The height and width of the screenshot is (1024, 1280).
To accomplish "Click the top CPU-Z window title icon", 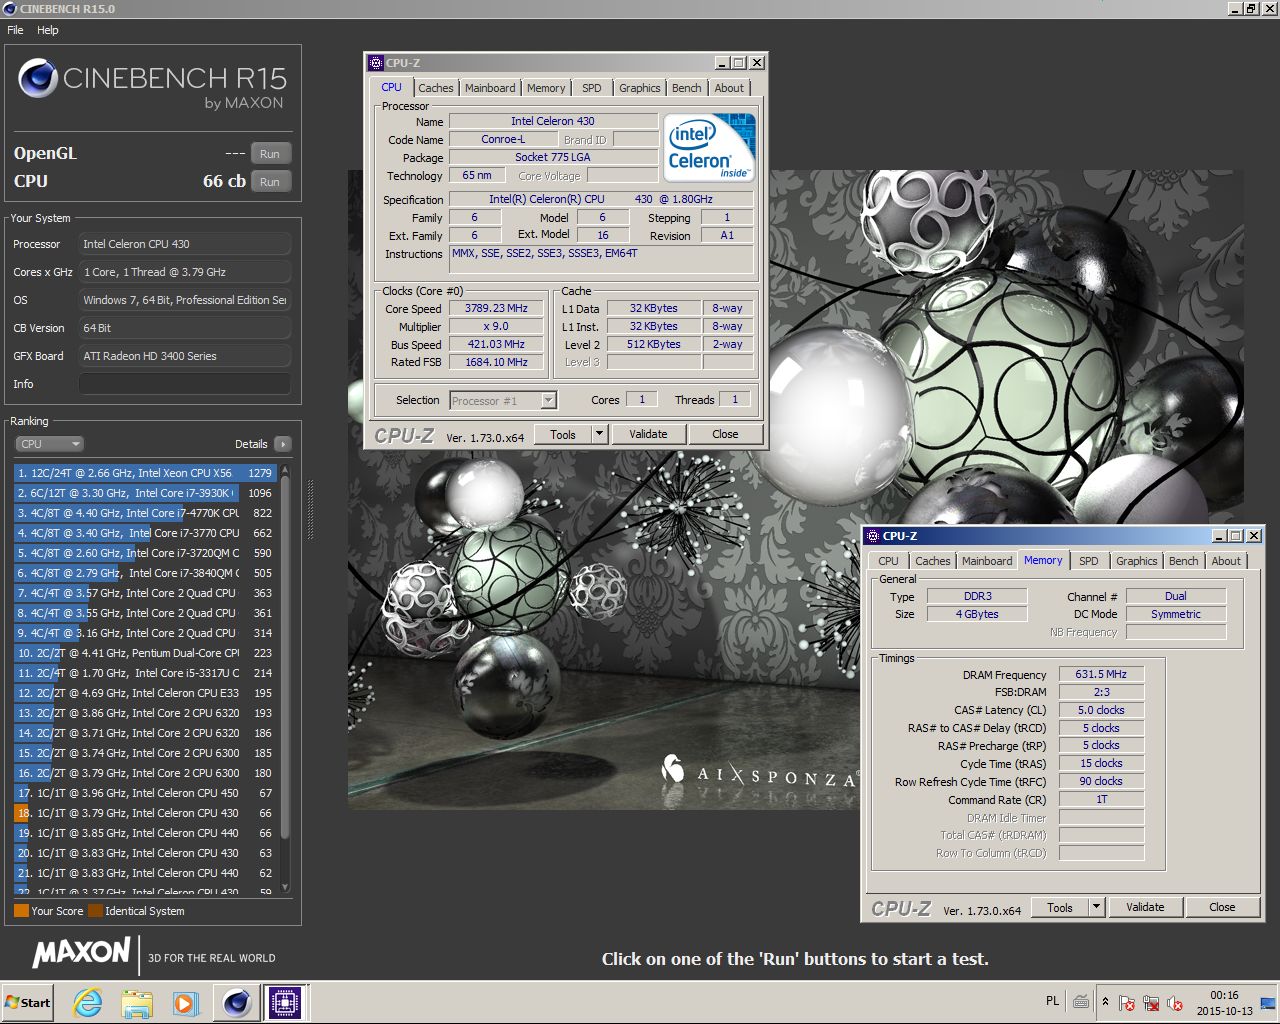I will point(376,63).
